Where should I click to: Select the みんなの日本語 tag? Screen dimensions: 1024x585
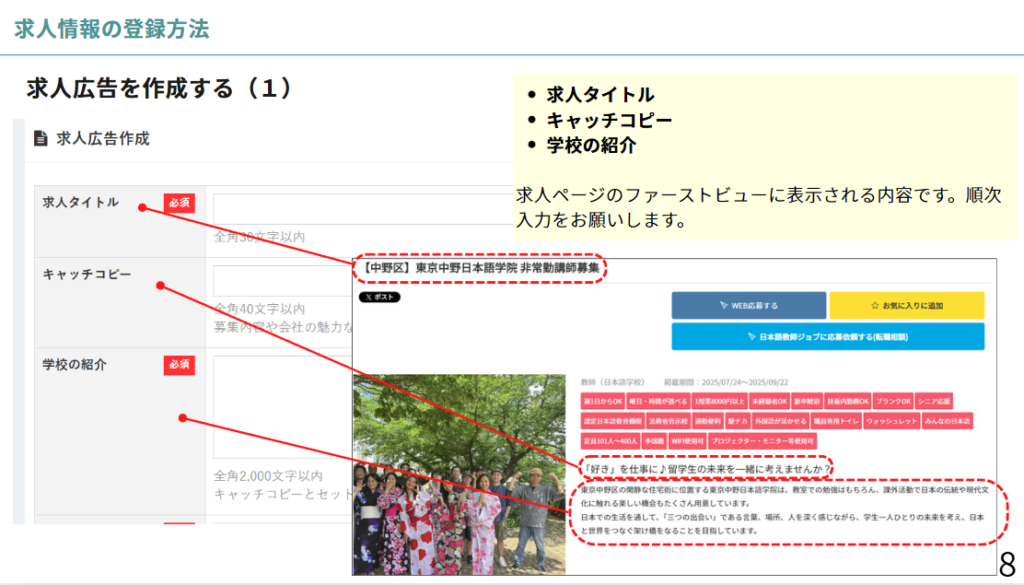[946, 421]
